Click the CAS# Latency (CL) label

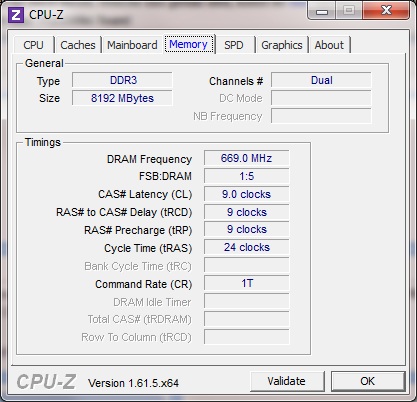click(145, 194)
